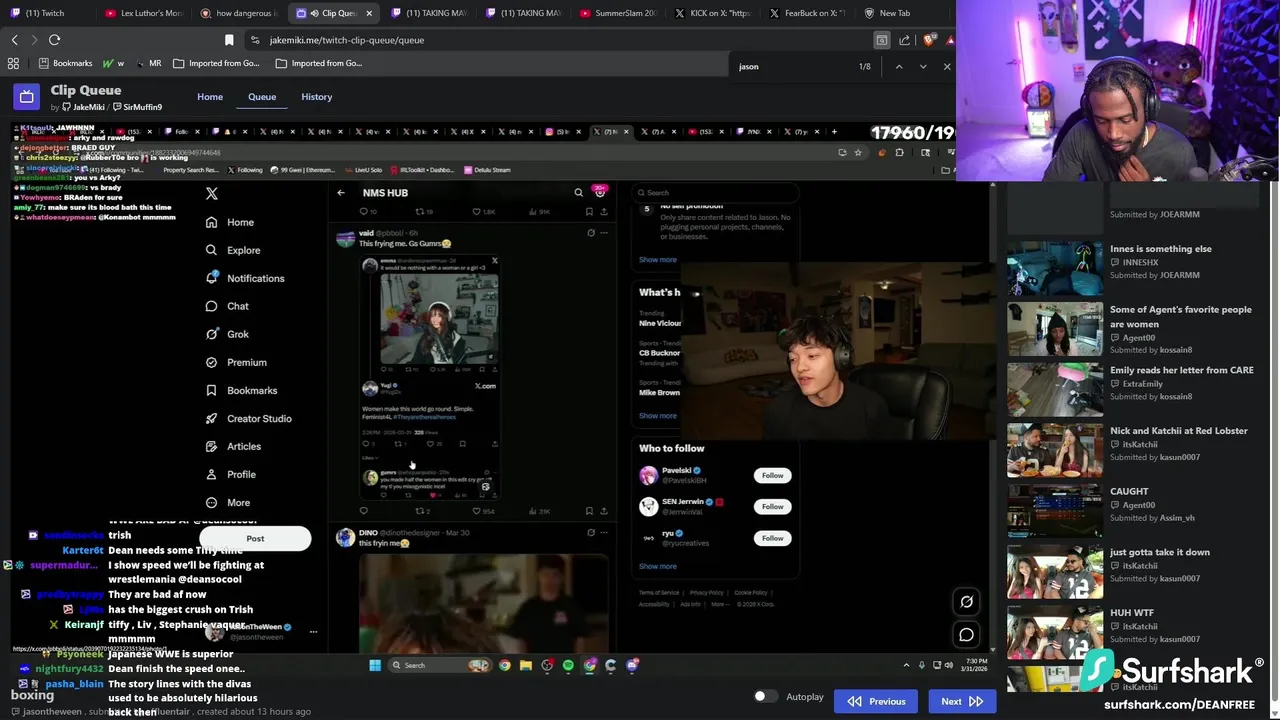The width and height of the screenshot is (1280, 720).
Task: Click the Post button in X sidebar
Action: click(255, 539)
